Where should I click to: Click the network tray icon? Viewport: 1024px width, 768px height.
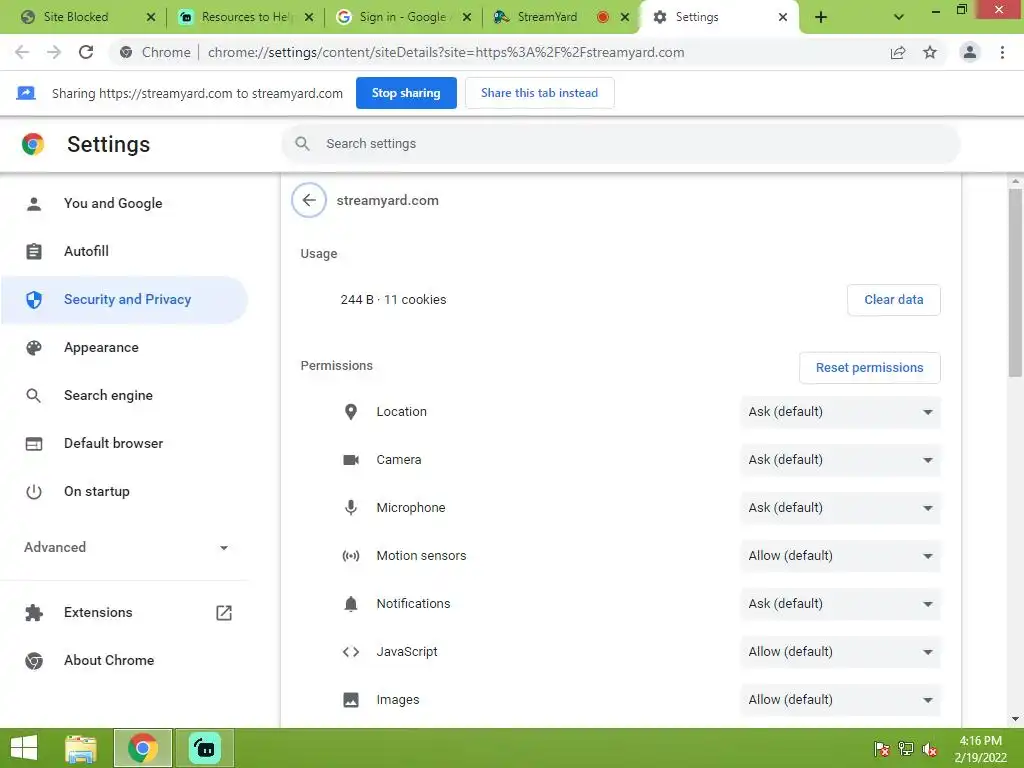click(906, 749)
